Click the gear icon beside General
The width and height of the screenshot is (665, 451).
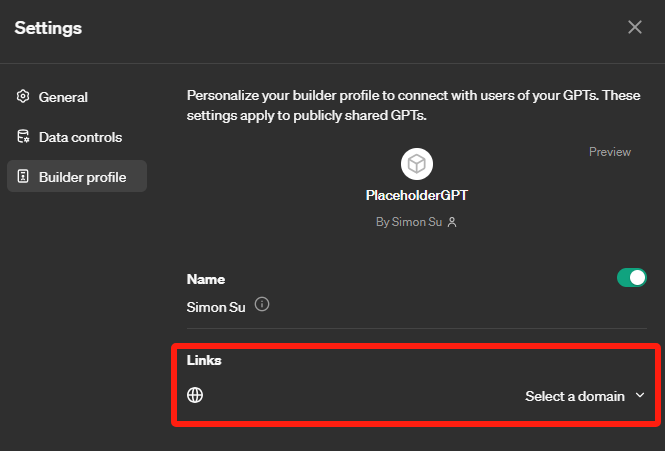pos(22,97)
